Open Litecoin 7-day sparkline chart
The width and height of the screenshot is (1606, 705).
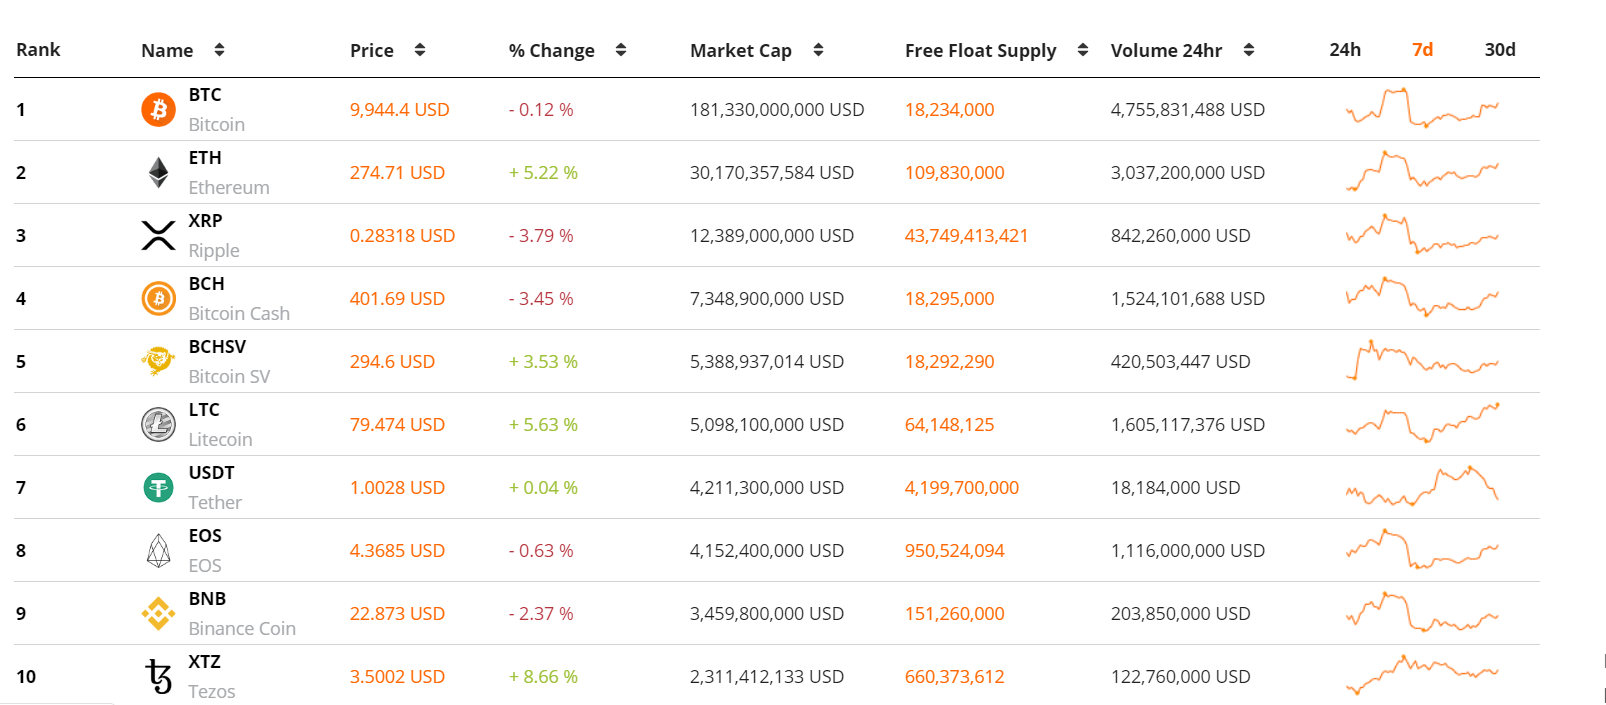point(1422,423)
